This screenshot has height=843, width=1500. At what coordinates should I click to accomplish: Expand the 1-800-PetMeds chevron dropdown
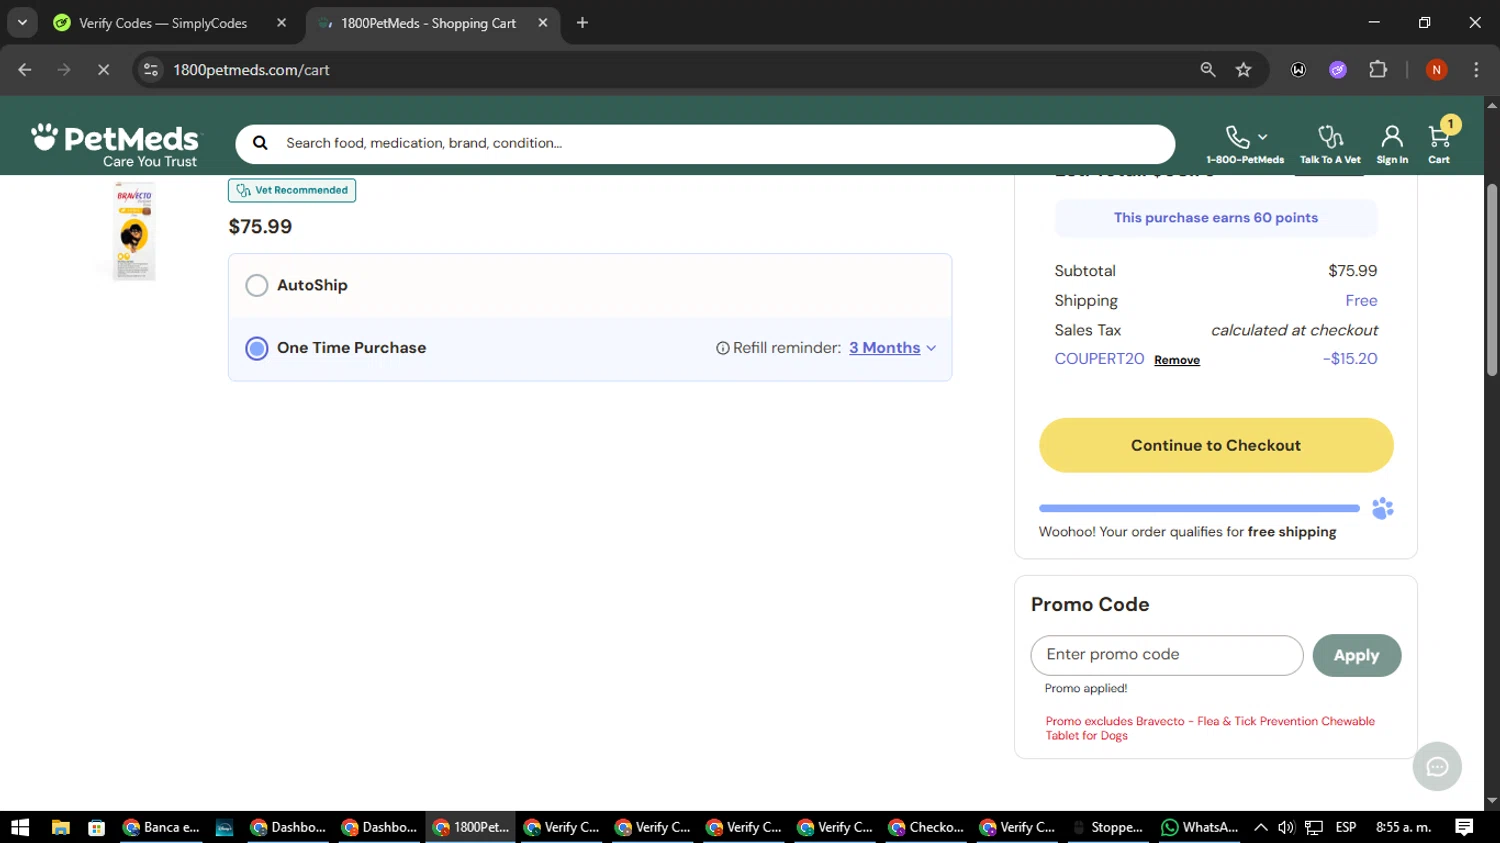[x=1263, y=137]
